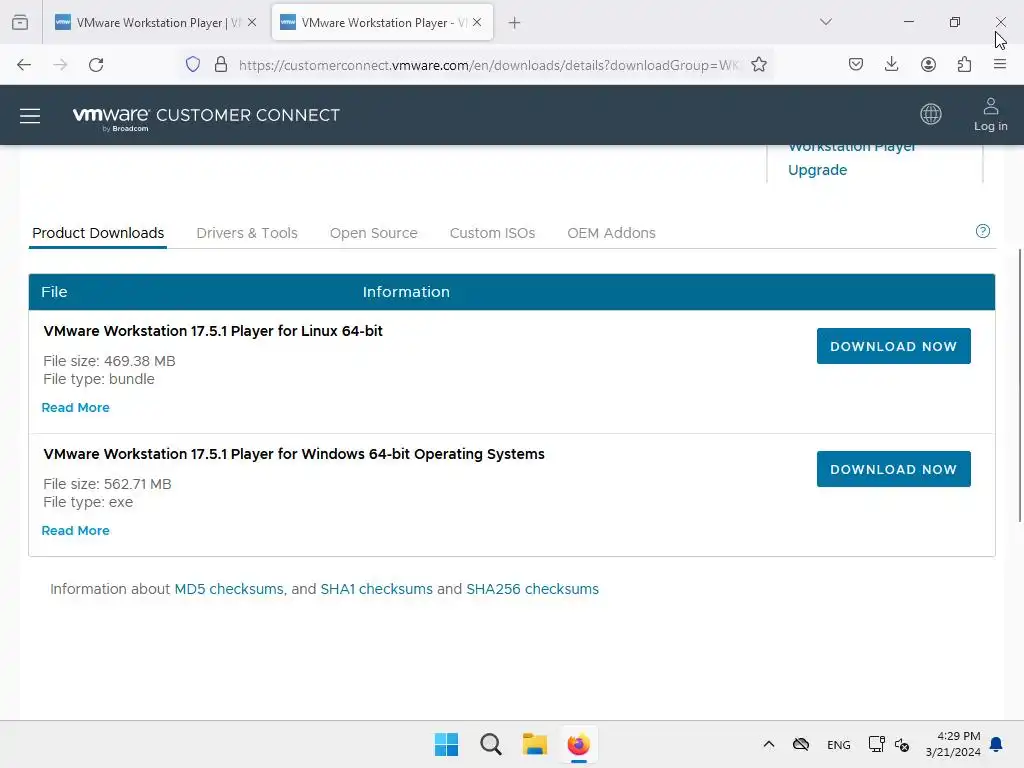Open the ENG language indicator
Viewport: 1024px width, 768px height.
tap(839, 745)
